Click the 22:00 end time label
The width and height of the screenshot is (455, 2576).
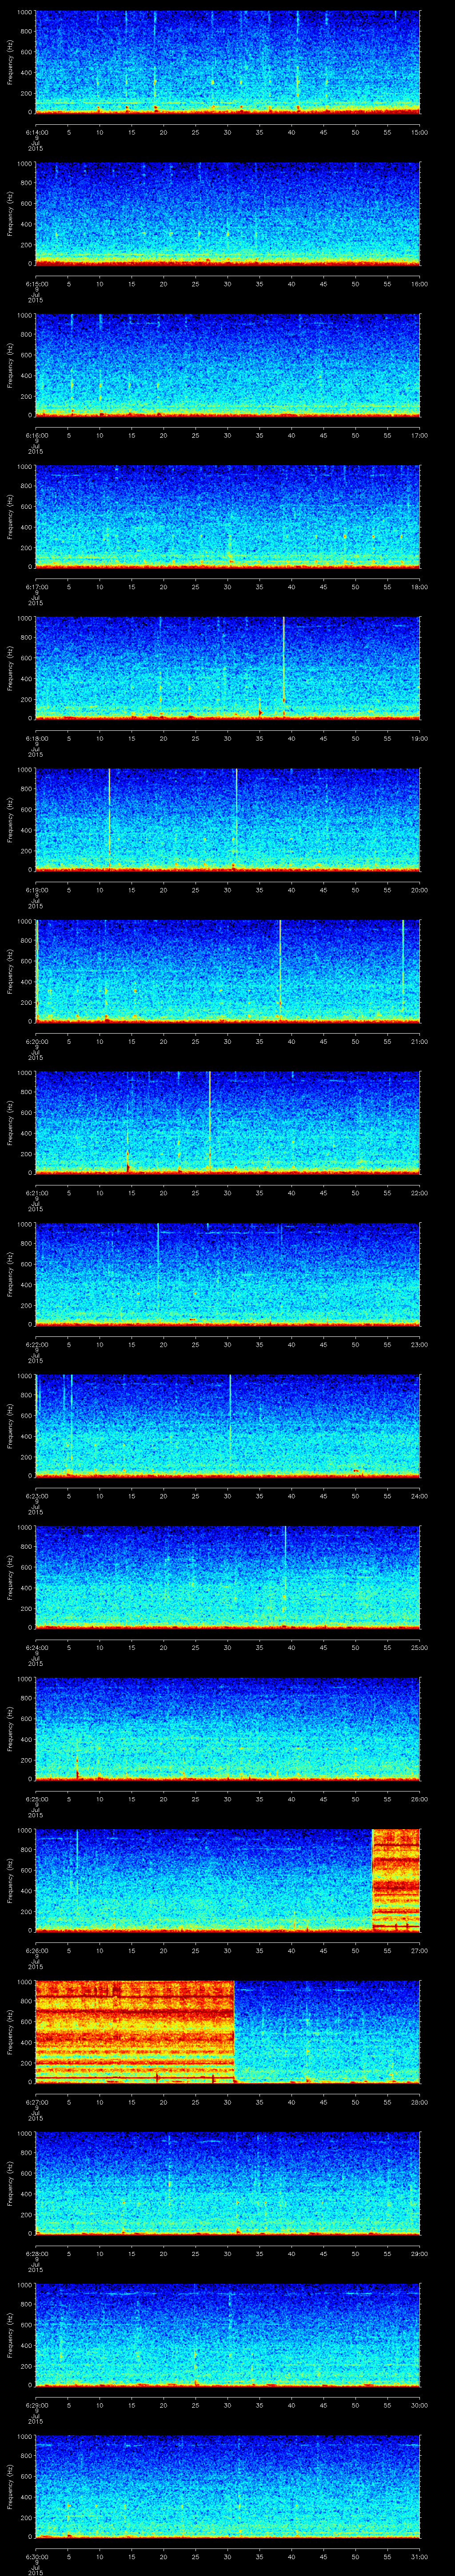tap(419, 1192)
